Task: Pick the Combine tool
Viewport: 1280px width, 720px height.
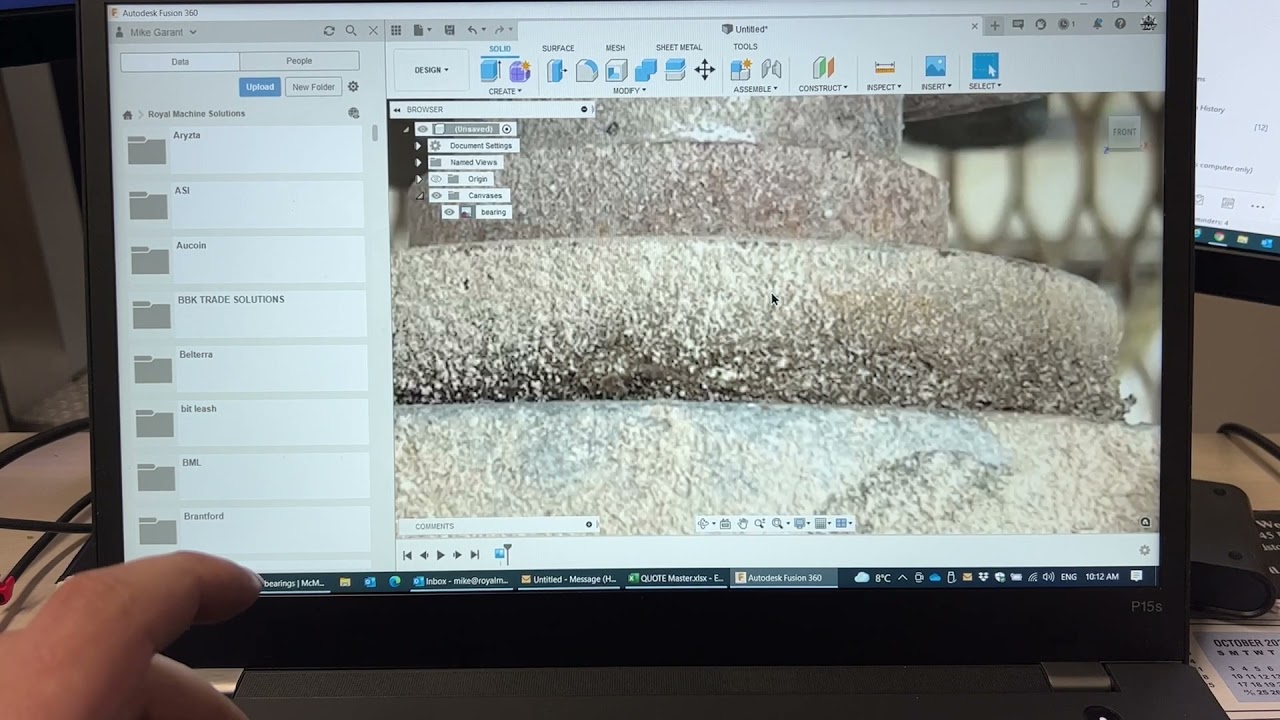Action: [646, 70]
